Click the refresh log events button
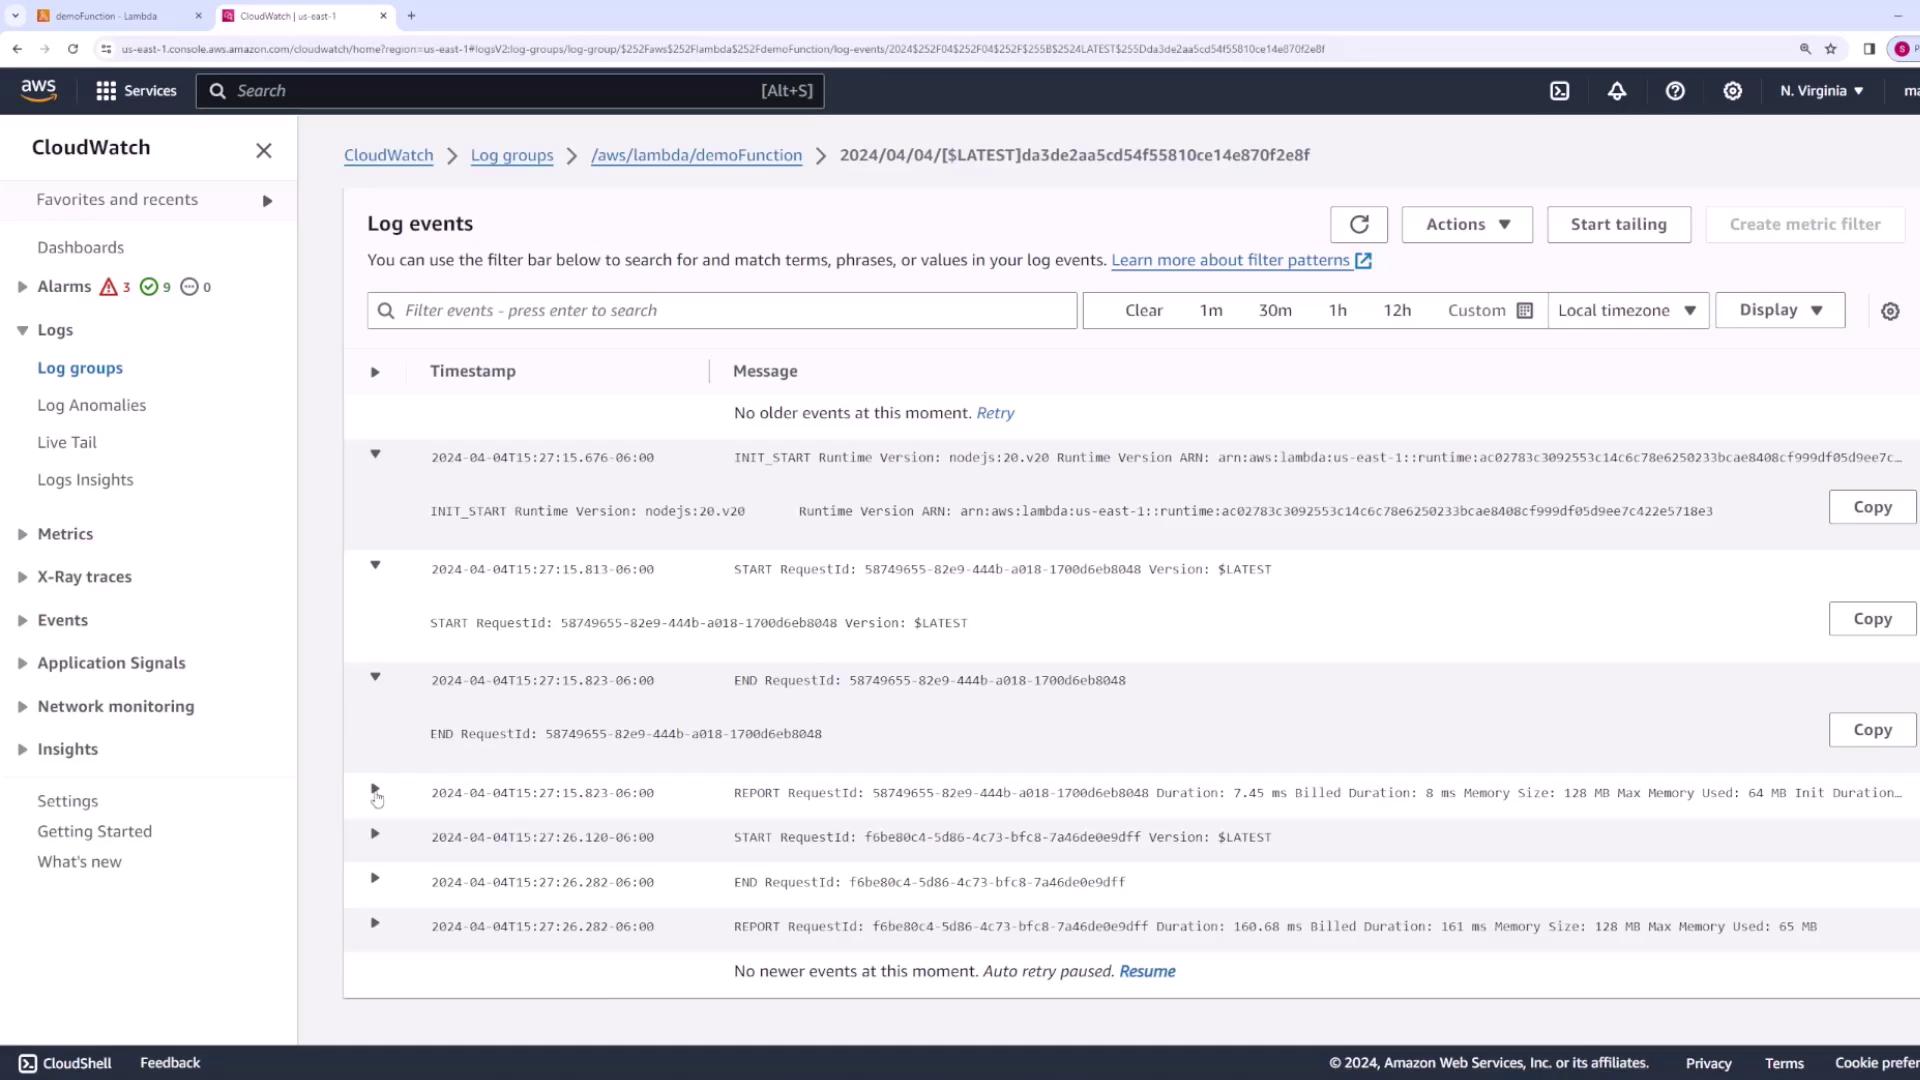The image size is (1920, 1080). click(1358, 224)
